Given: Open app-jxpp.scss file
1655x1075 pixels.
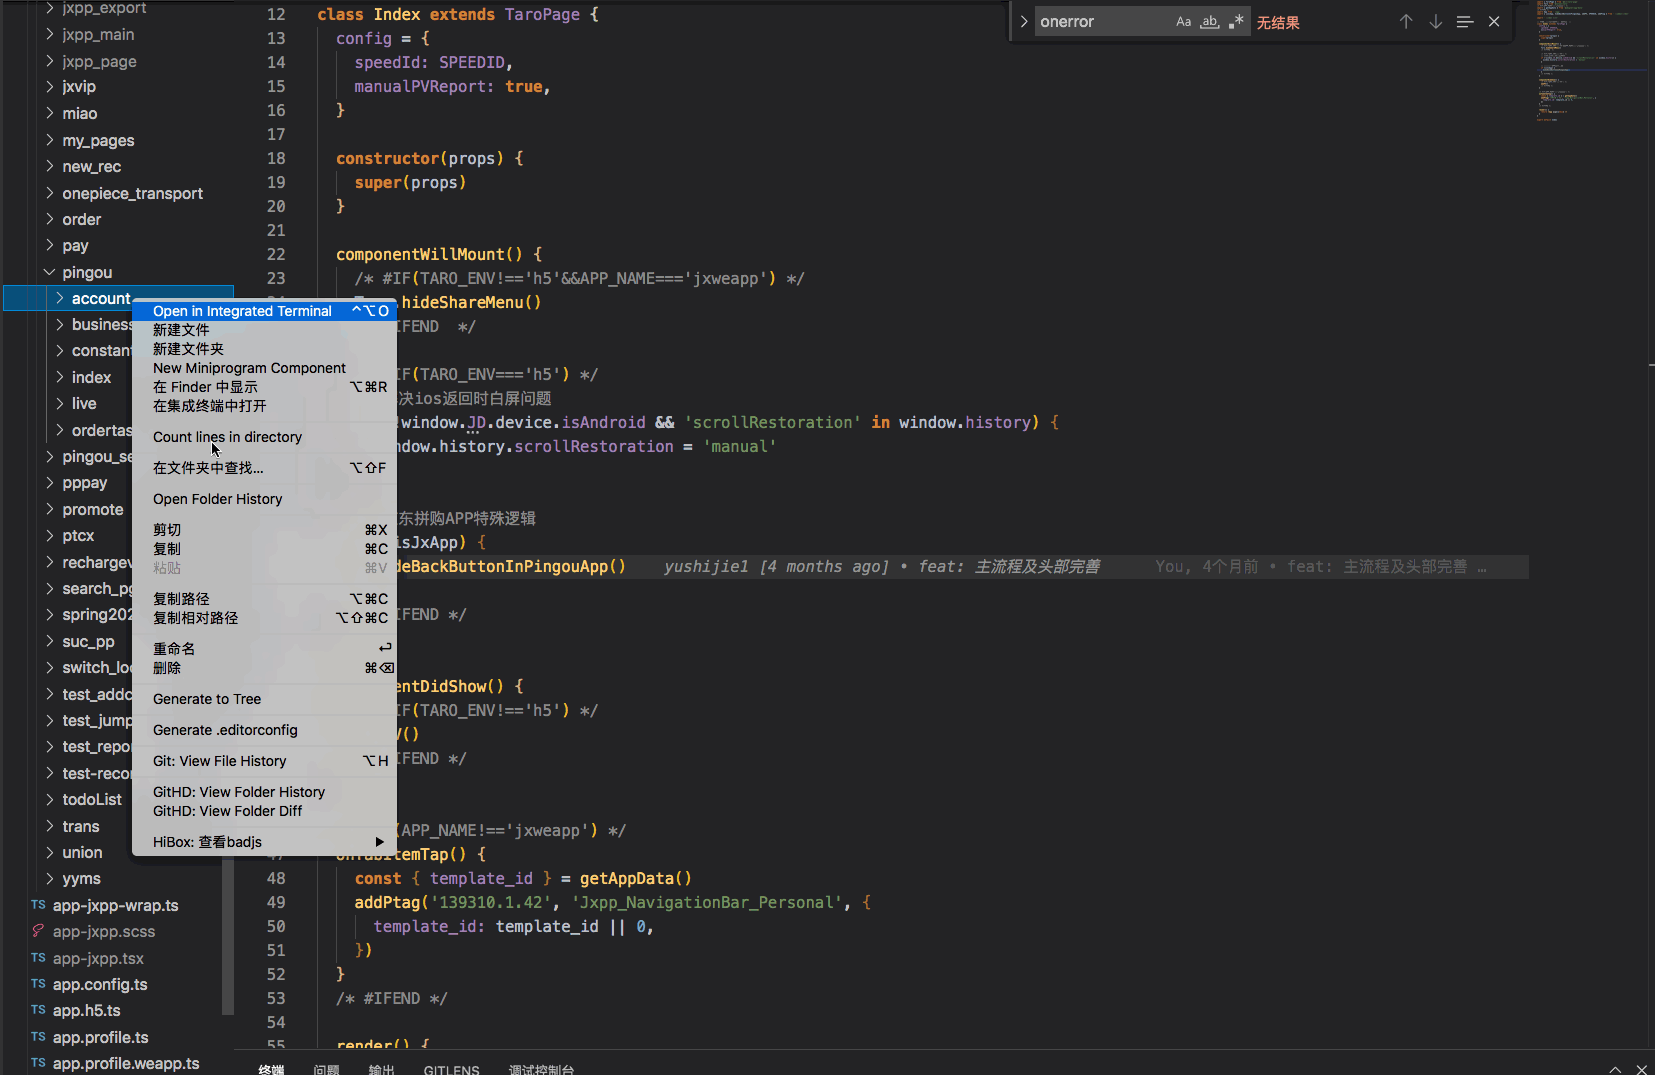Looking at the screenshot, I should pos(104,932).
